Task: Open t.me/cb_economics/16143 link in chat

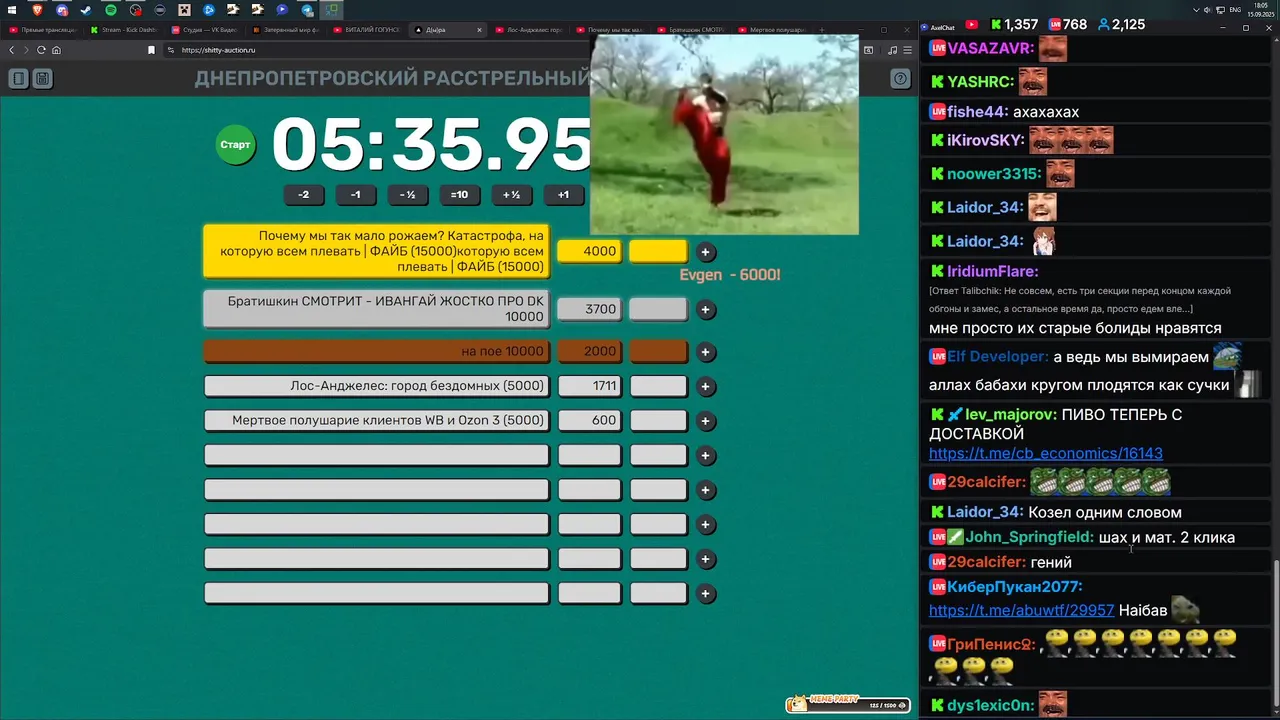Action: (1046, 453)
